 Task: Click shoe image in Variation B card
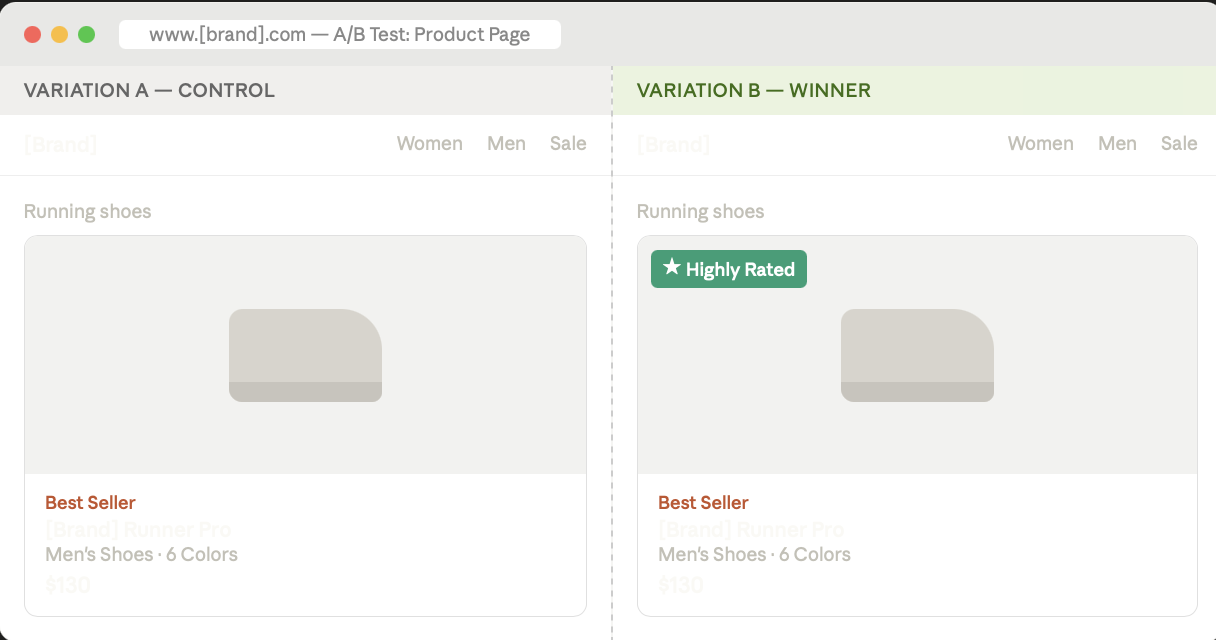coord(917,355)
